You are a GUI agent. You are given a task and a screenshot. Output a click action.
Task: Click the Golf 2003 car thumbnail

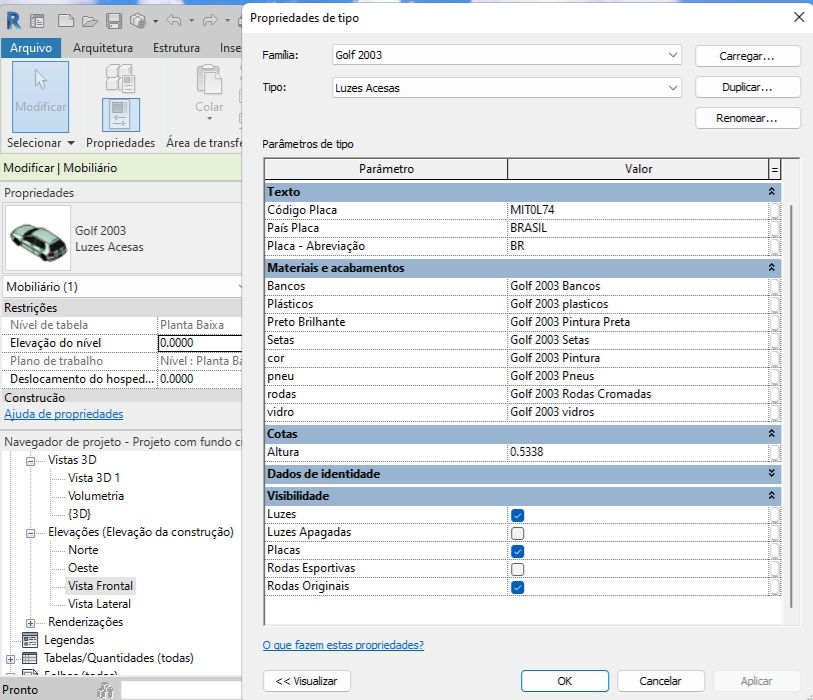(37, 238)
